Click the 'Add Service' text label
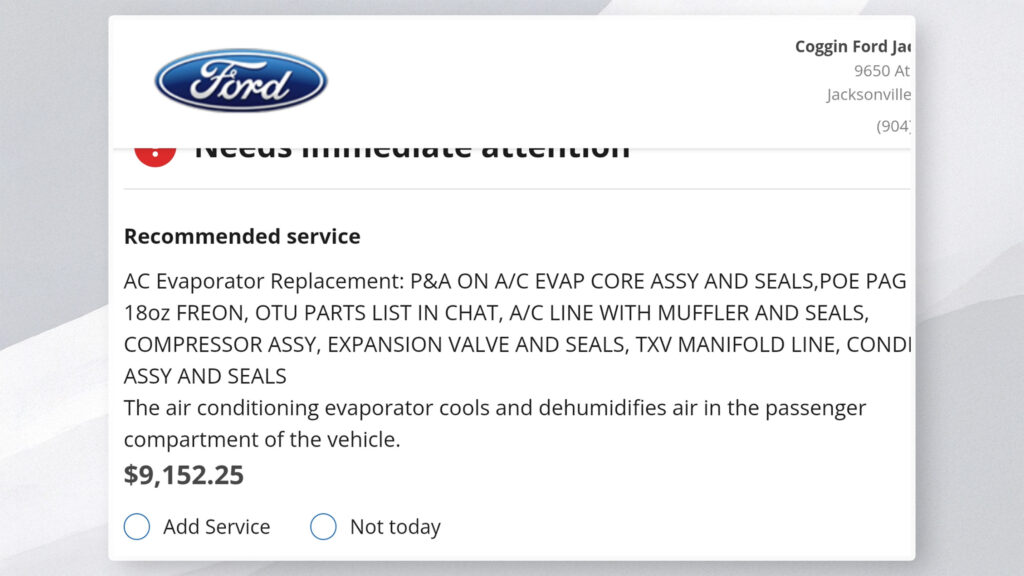This screenshot has height=576, width=1024. pos(216,526)
